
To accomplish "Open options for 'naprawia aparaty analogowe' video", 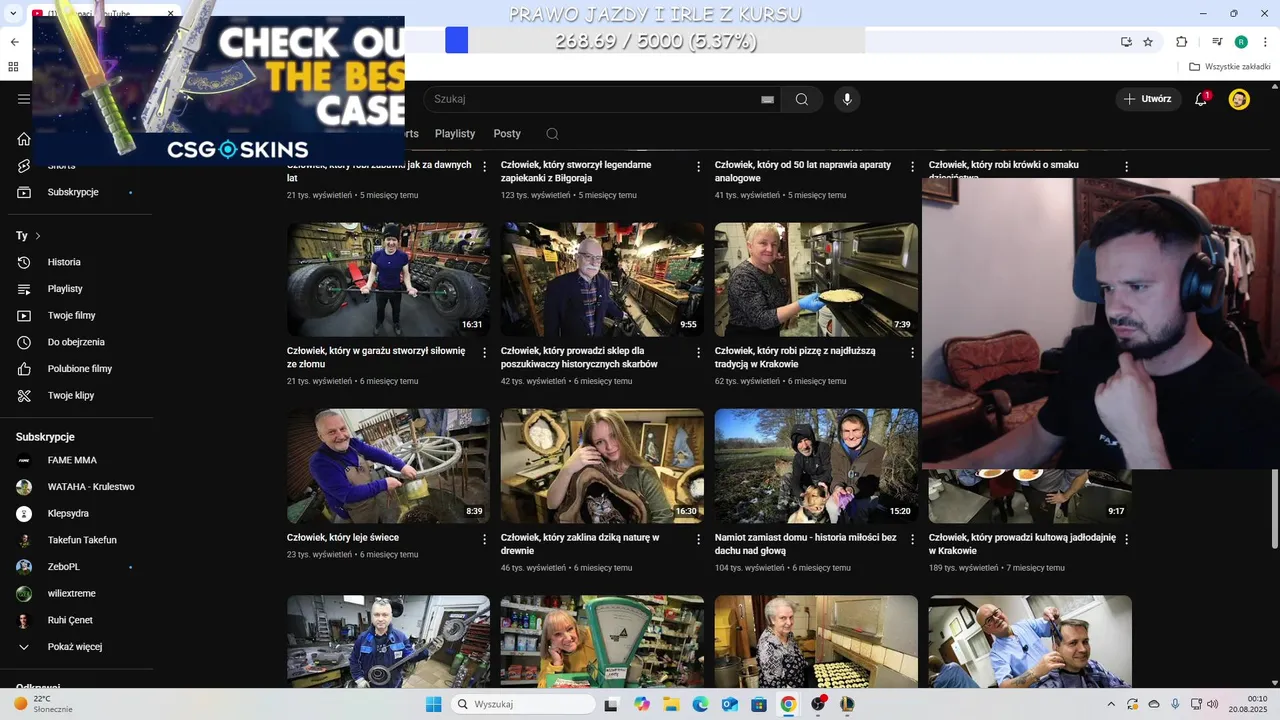I will click(x=913, y=167).
